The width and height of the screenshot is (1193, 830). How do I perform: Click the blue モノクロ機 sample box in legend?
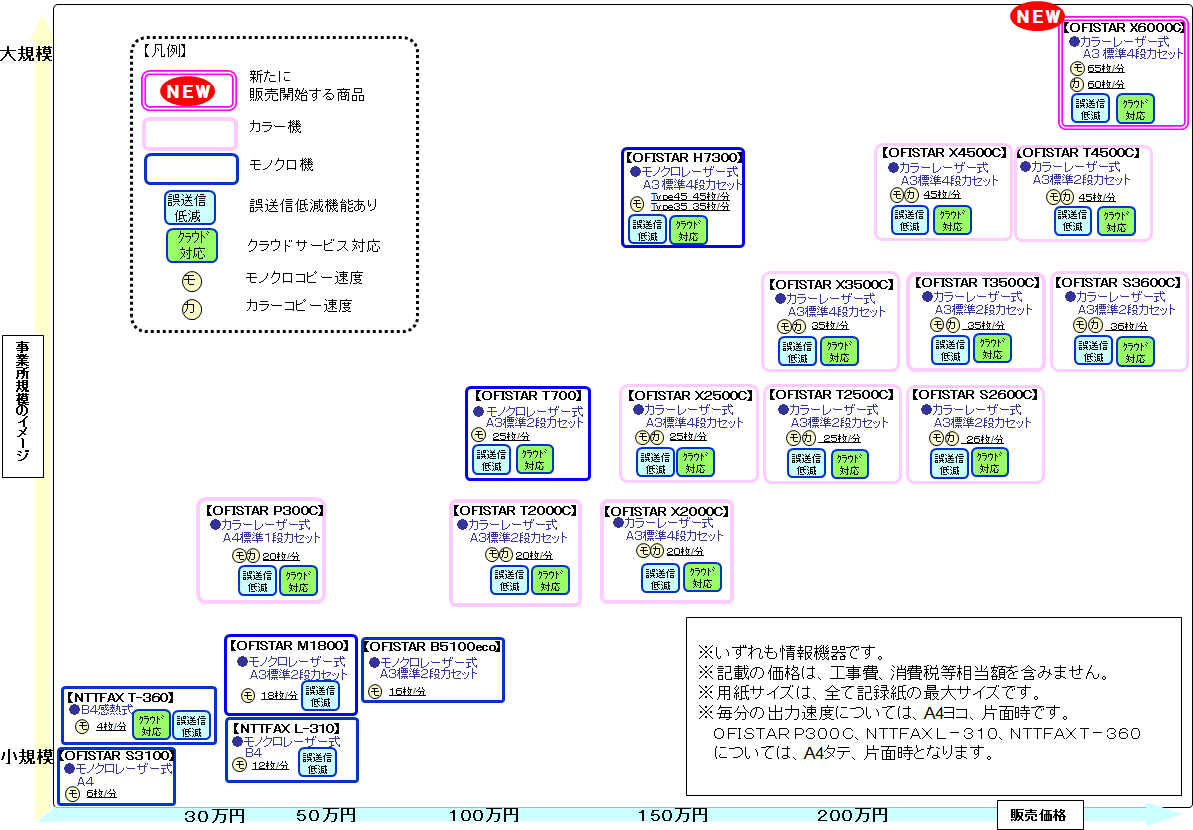tap(191, 169)
